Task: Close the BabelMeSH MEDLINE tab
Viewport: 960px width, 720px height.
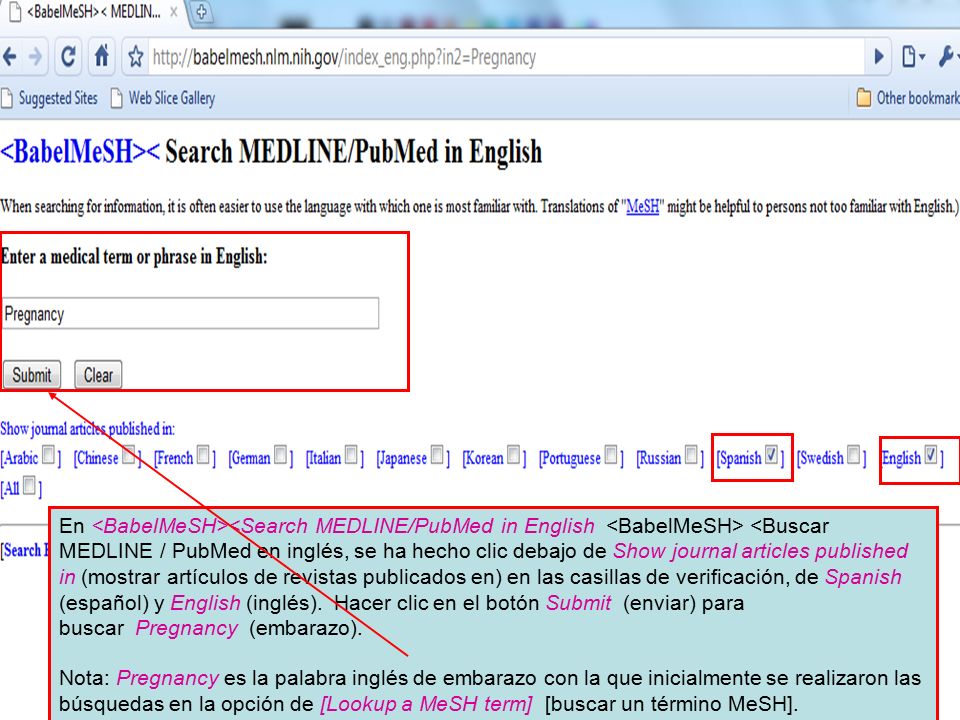Action: pos(174,12)
